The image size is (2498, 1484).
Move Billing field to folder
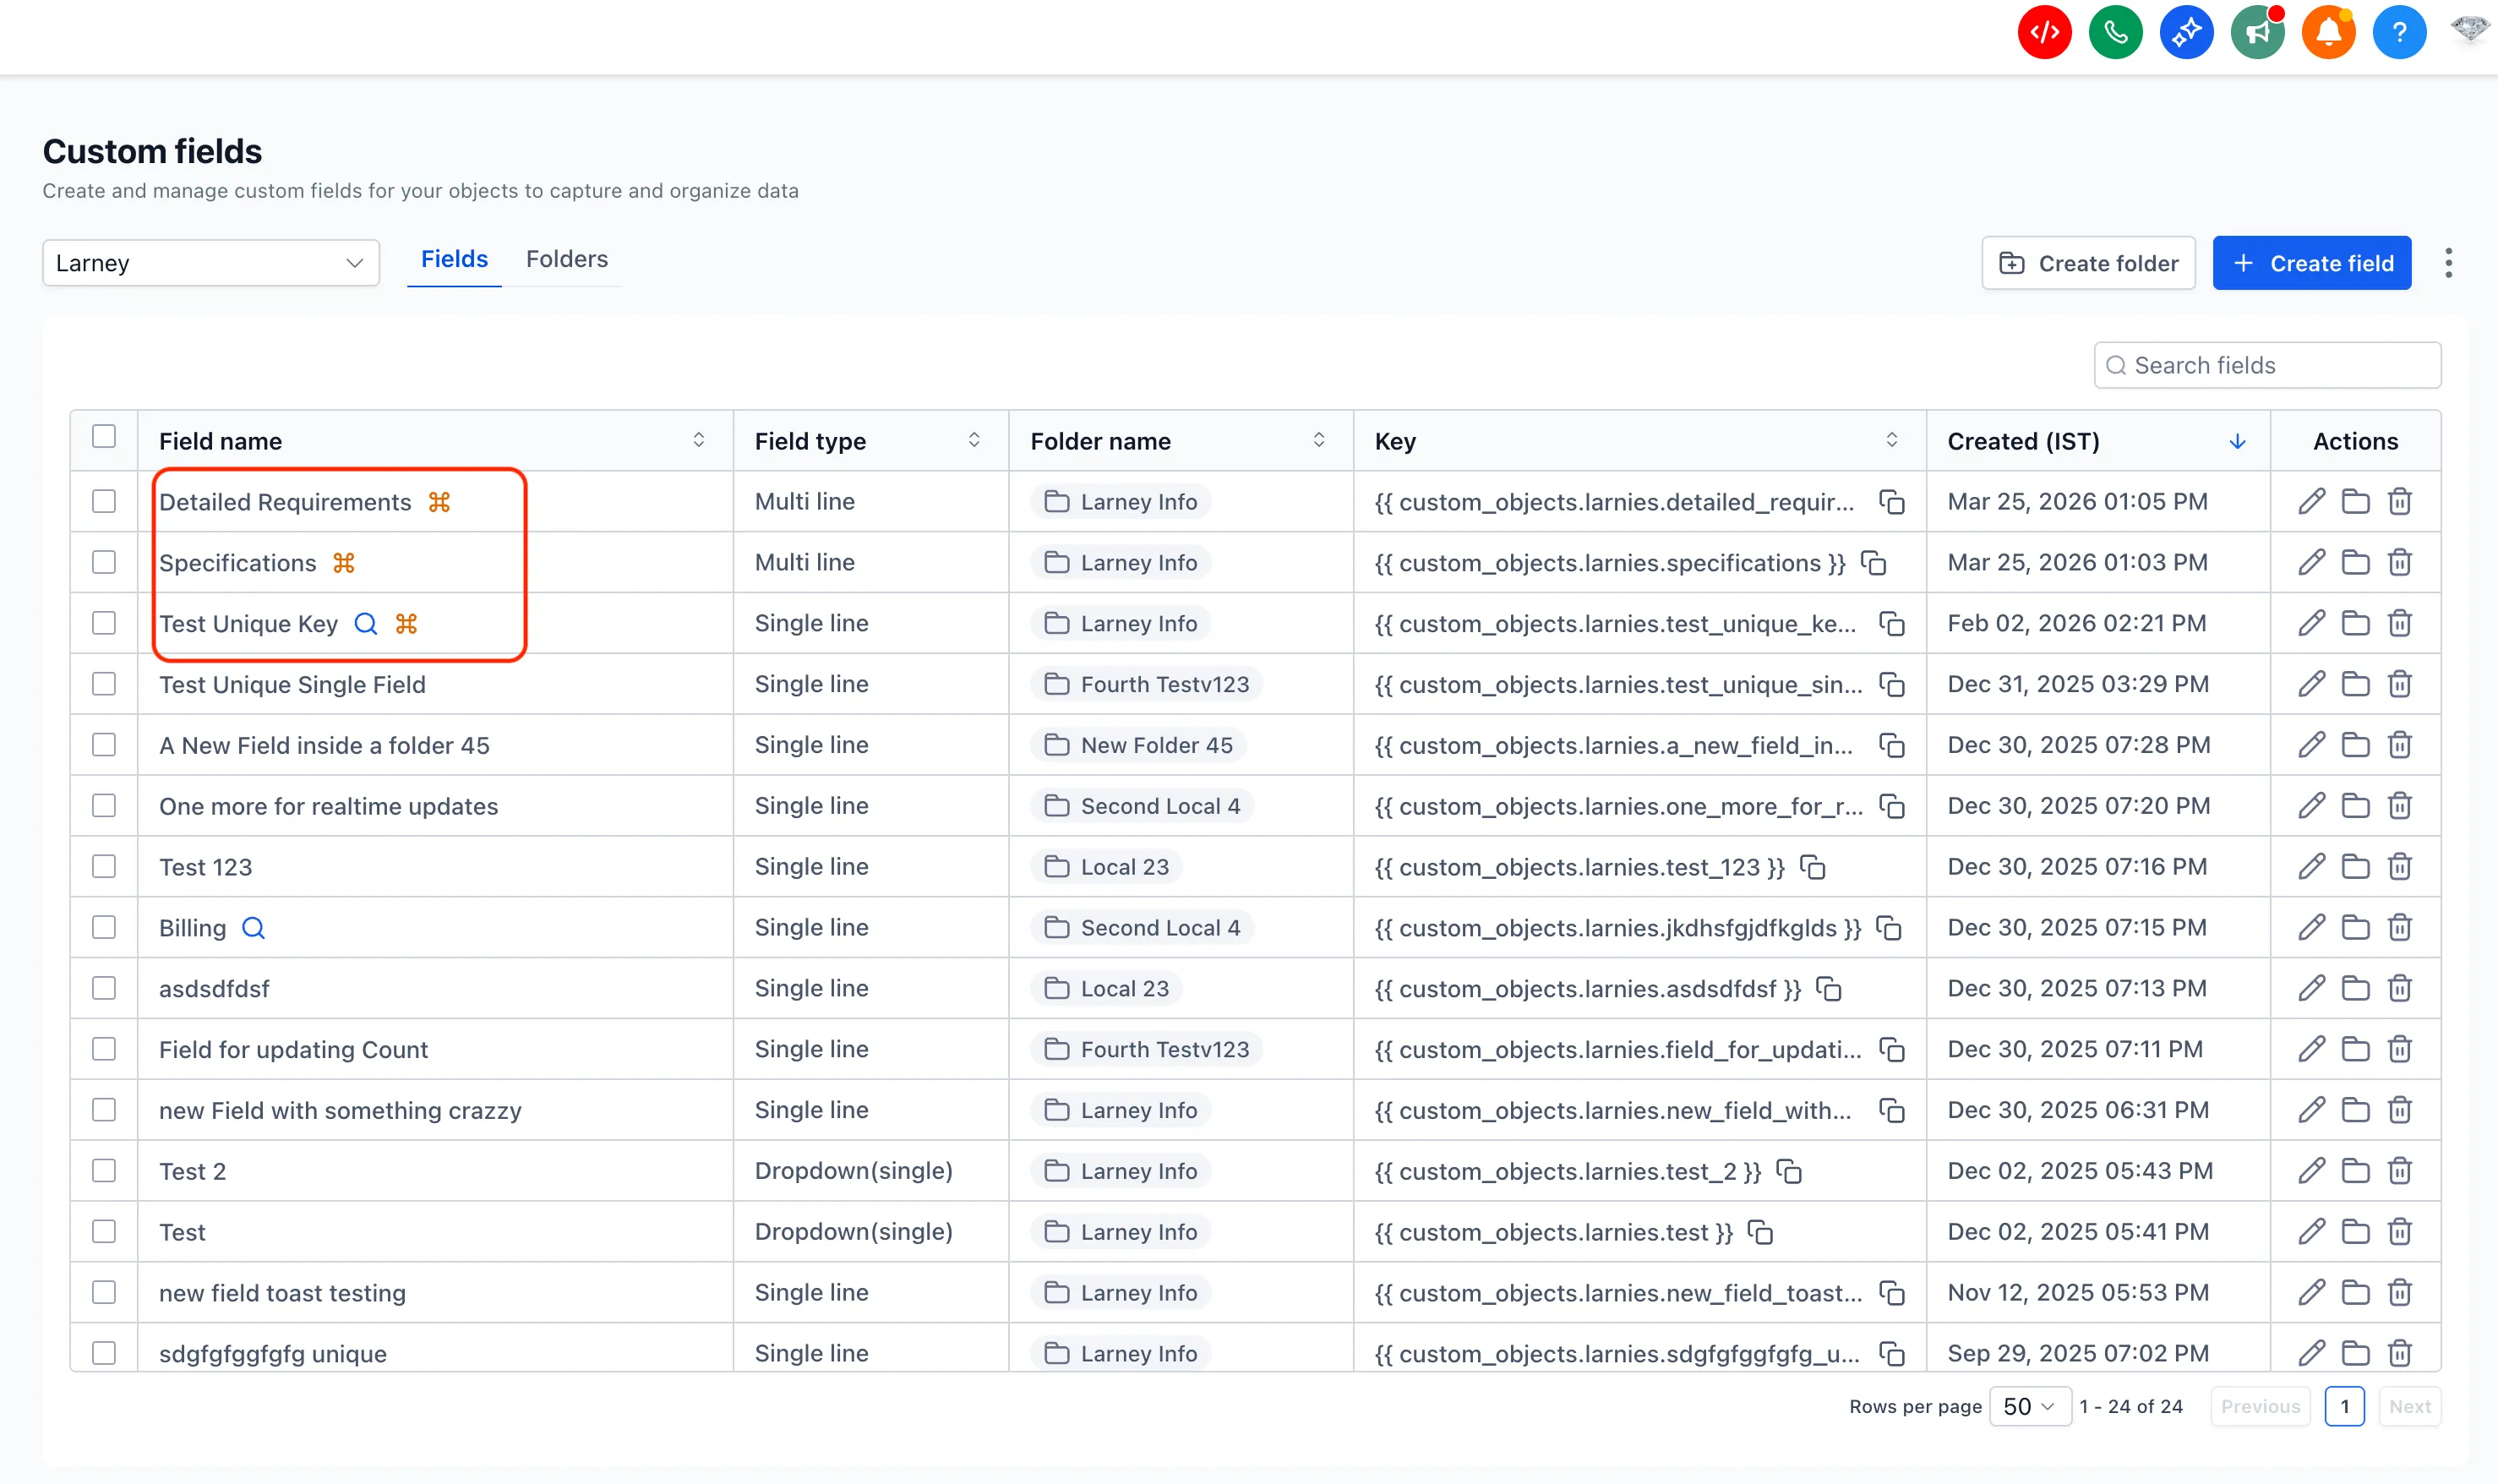[2355, 928]
